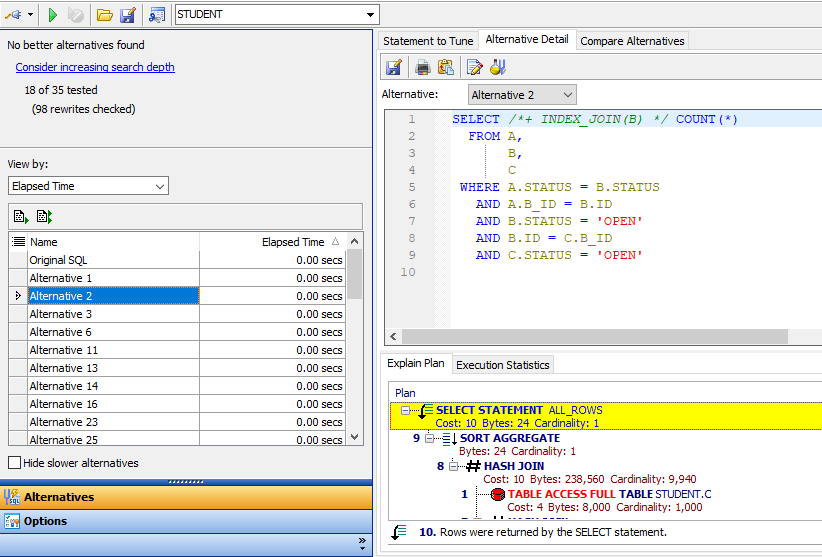Collapse the HASH JOIN plan node
This screenshot has height=557, width=822.
pos(453,466)
